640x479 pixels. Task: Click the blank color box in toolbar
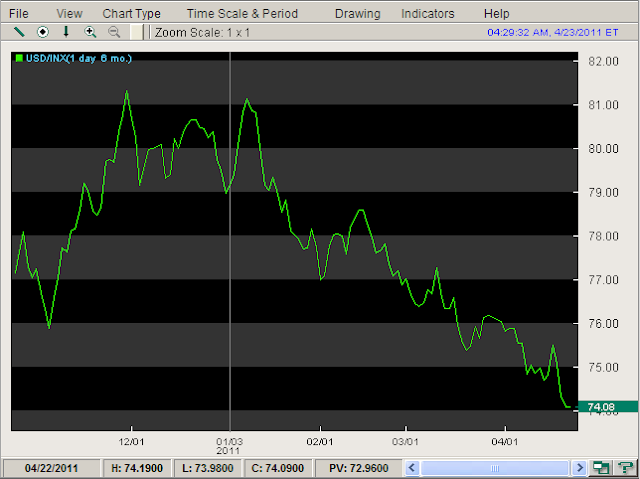coord(137,32)
